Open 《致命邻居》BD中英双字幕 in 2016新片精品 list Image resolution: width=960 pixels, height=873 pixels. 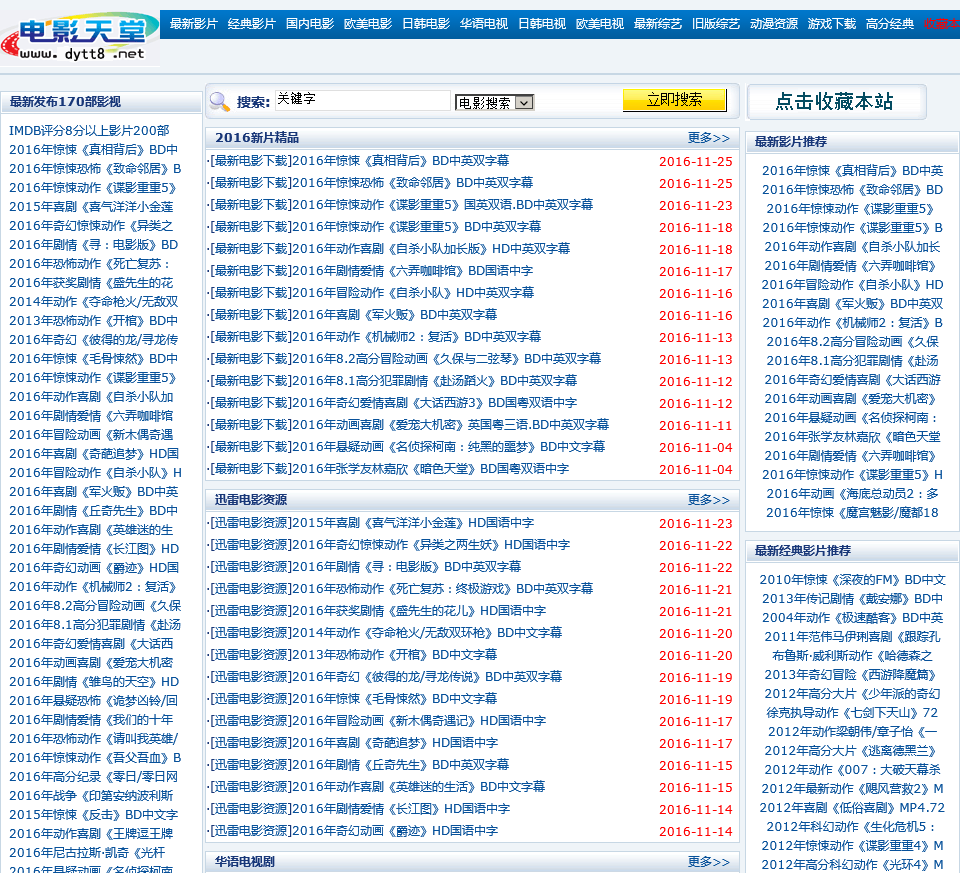[412, 183]
